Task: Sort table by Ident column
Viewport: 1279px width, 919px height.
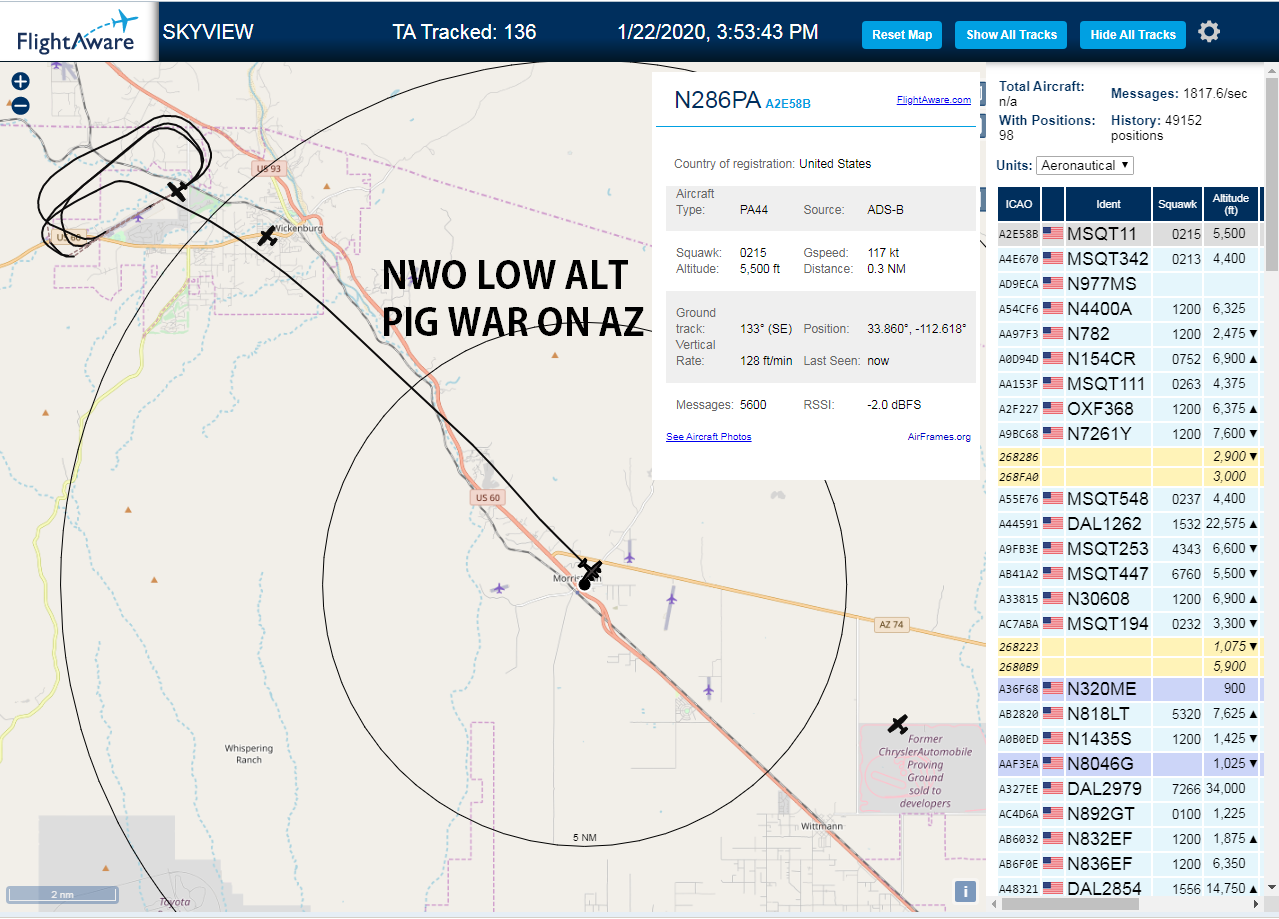Action: point(1109,203)
